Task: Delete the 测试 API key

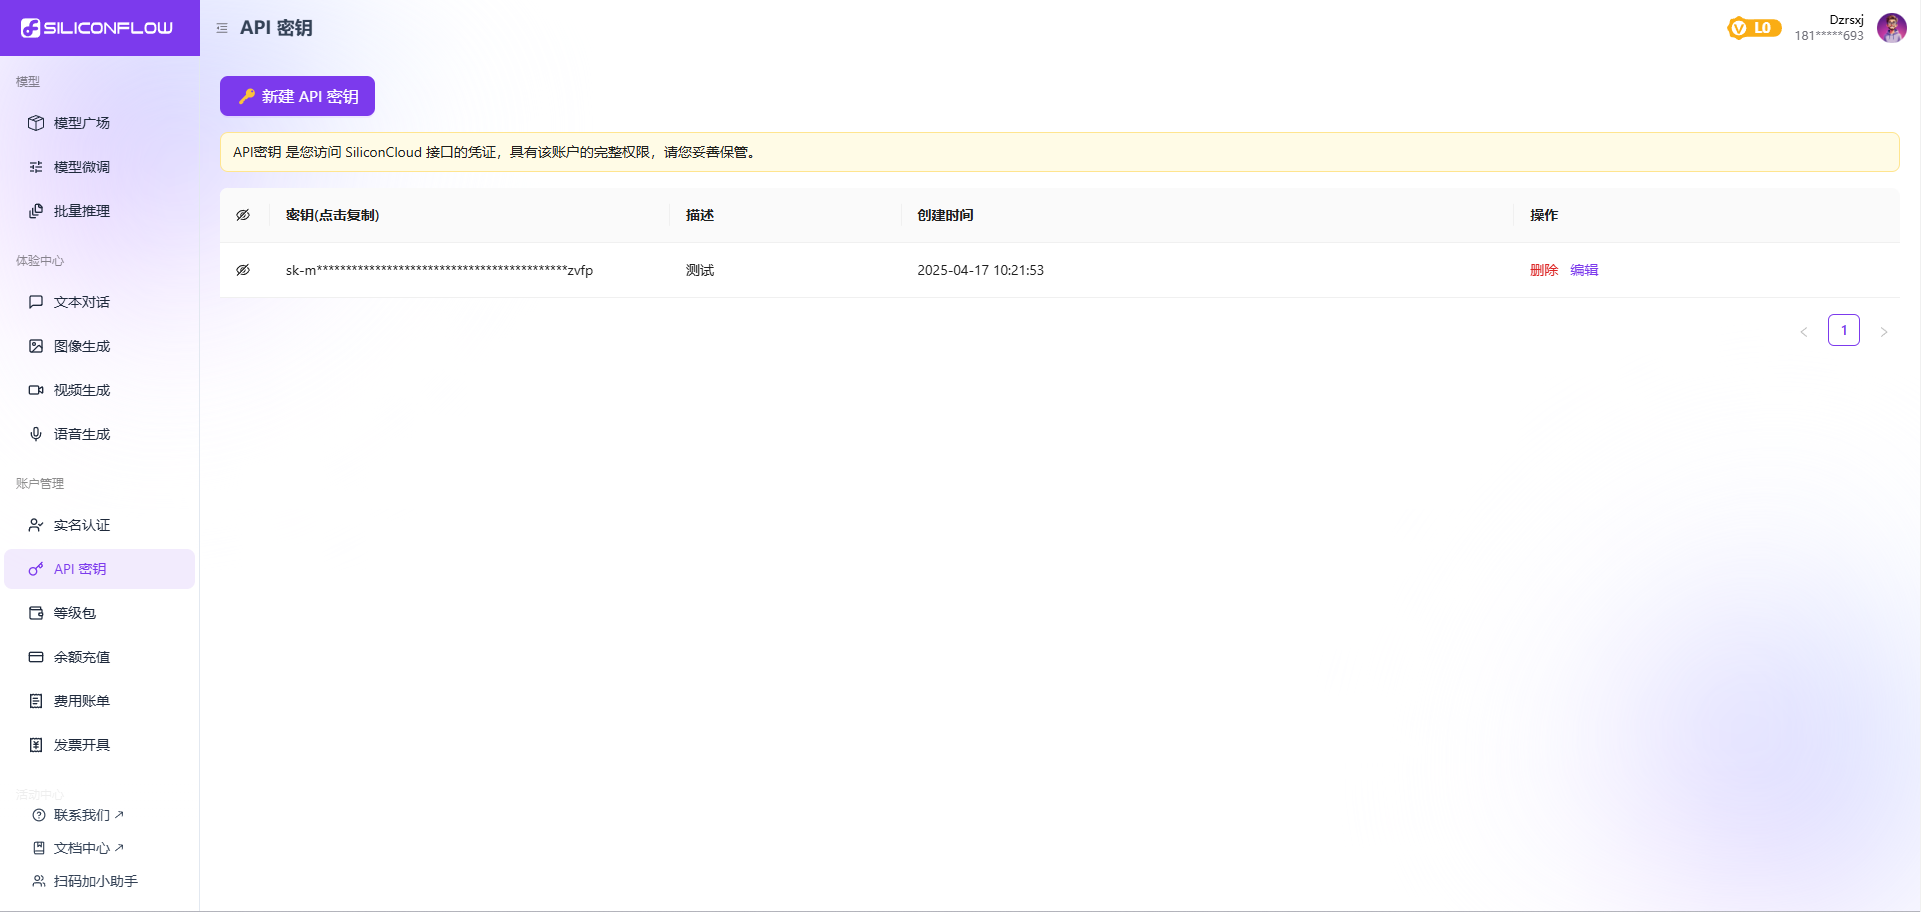Action: (1543, 270)
